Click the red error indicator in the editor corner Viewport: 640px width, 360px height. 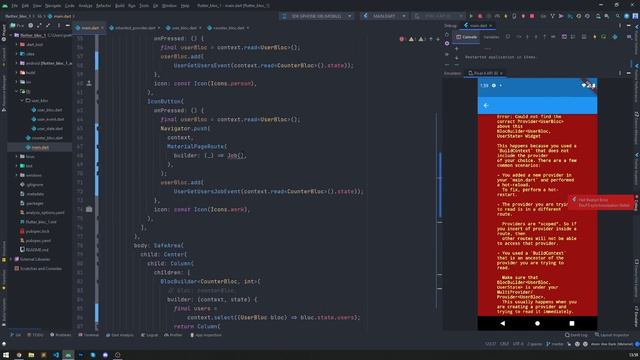[402, 39]
